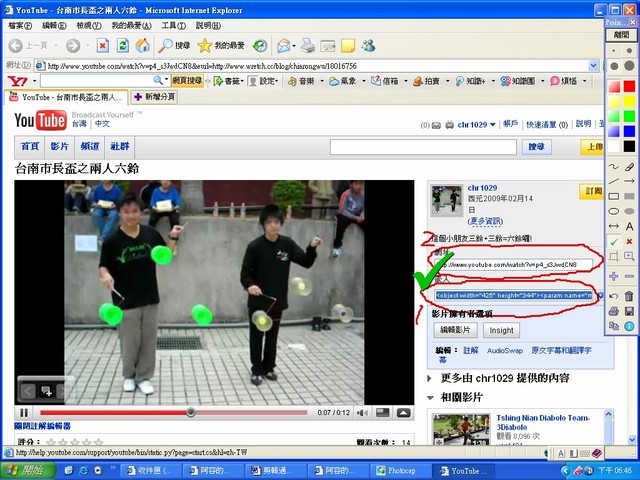Click the IE Back arrow button

point(15,46)
